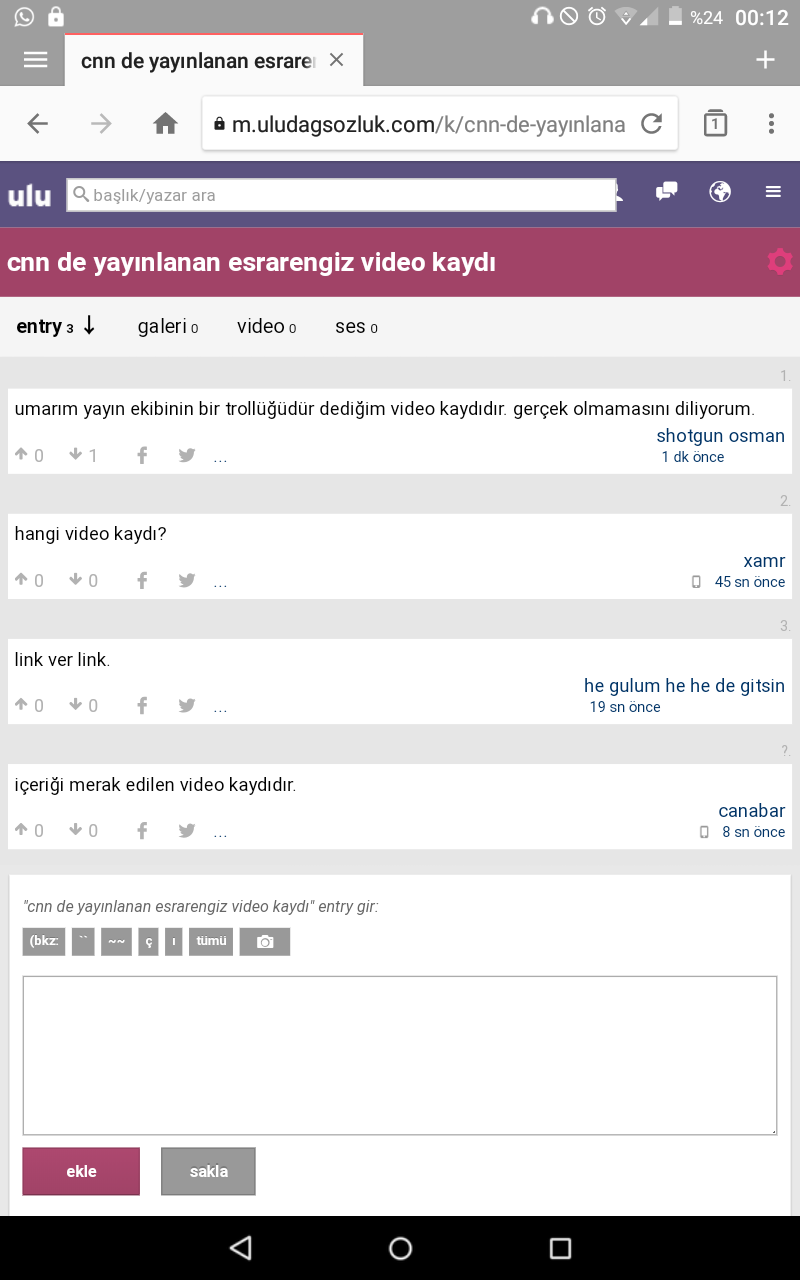Open browser three-dot options menu

tap(771, 124)
